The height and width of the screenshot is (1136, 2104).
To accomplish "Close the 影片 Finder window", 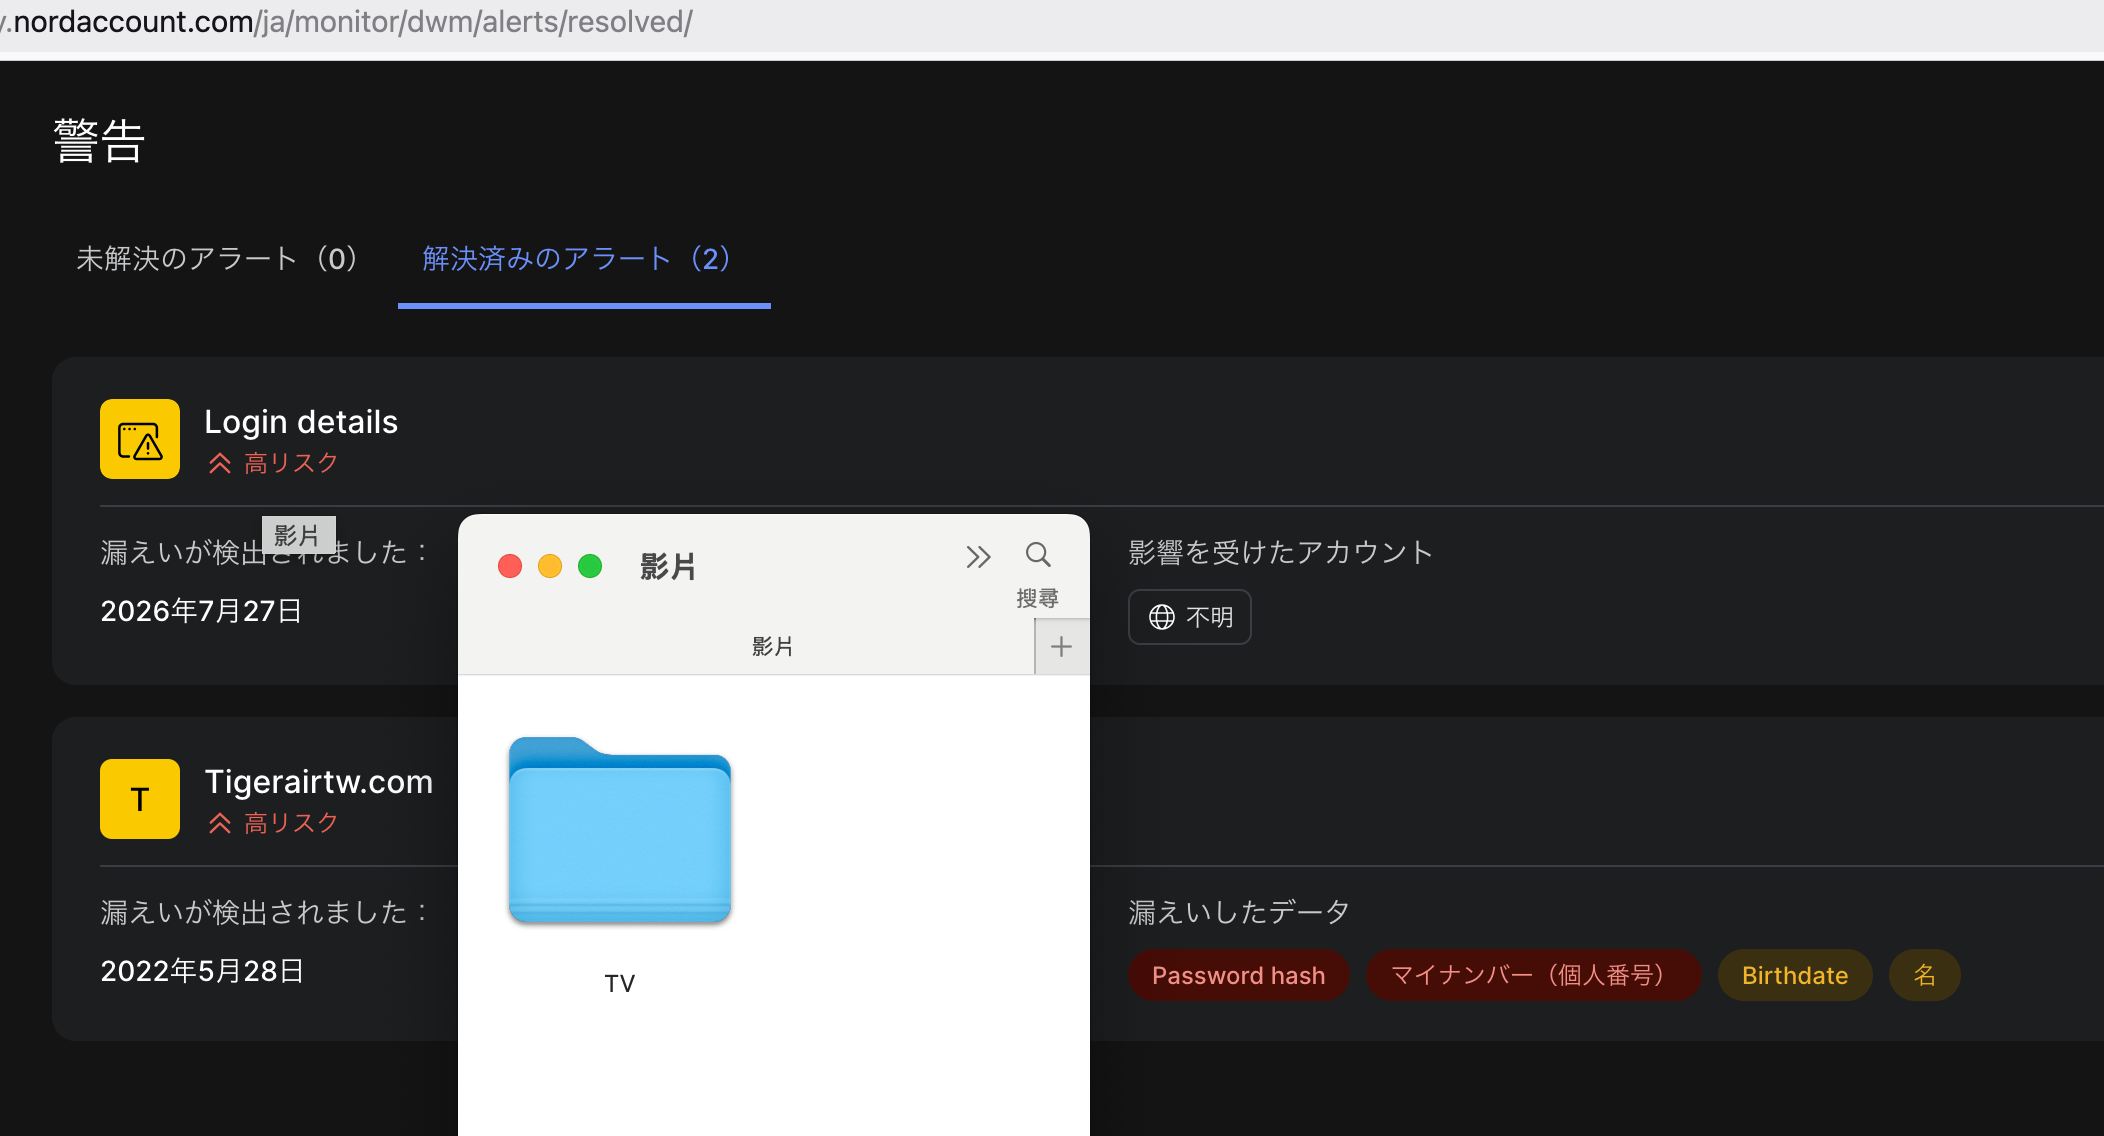I will pos(510,566).
